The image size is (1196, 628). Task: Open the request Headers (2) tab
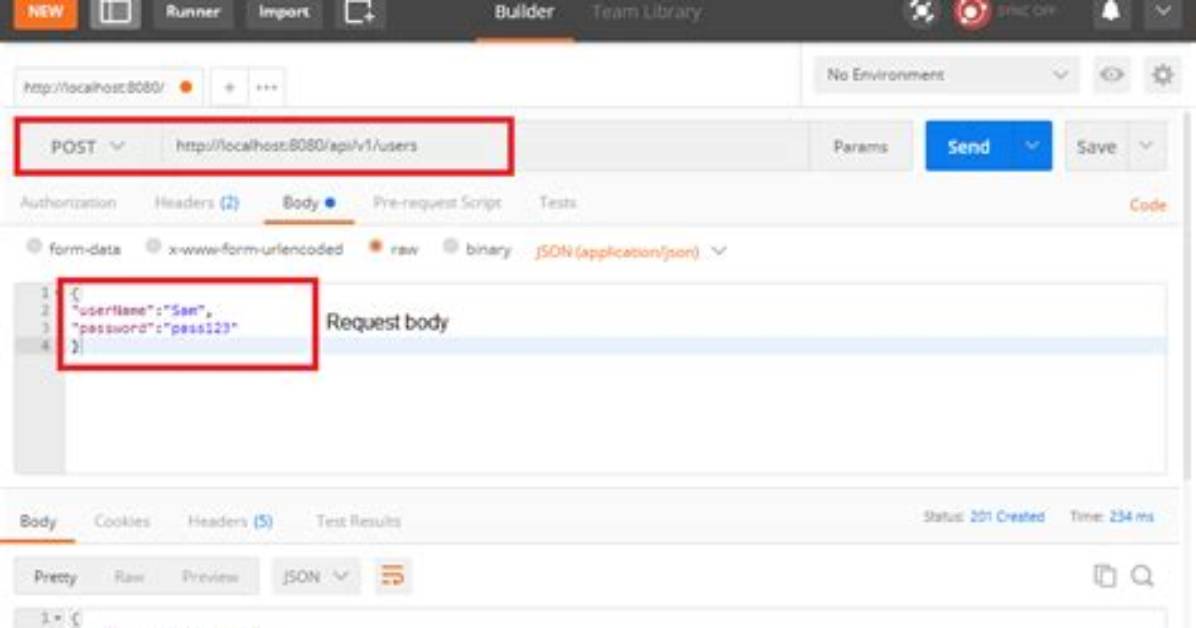[x=197, y=203]
